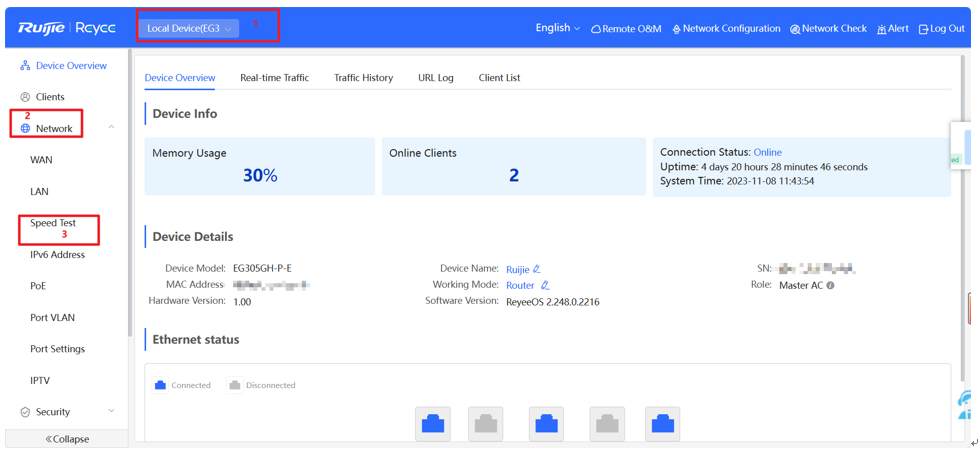
Task: Click the edit icon beside Working Mode Router
Action: coord(545,285)
